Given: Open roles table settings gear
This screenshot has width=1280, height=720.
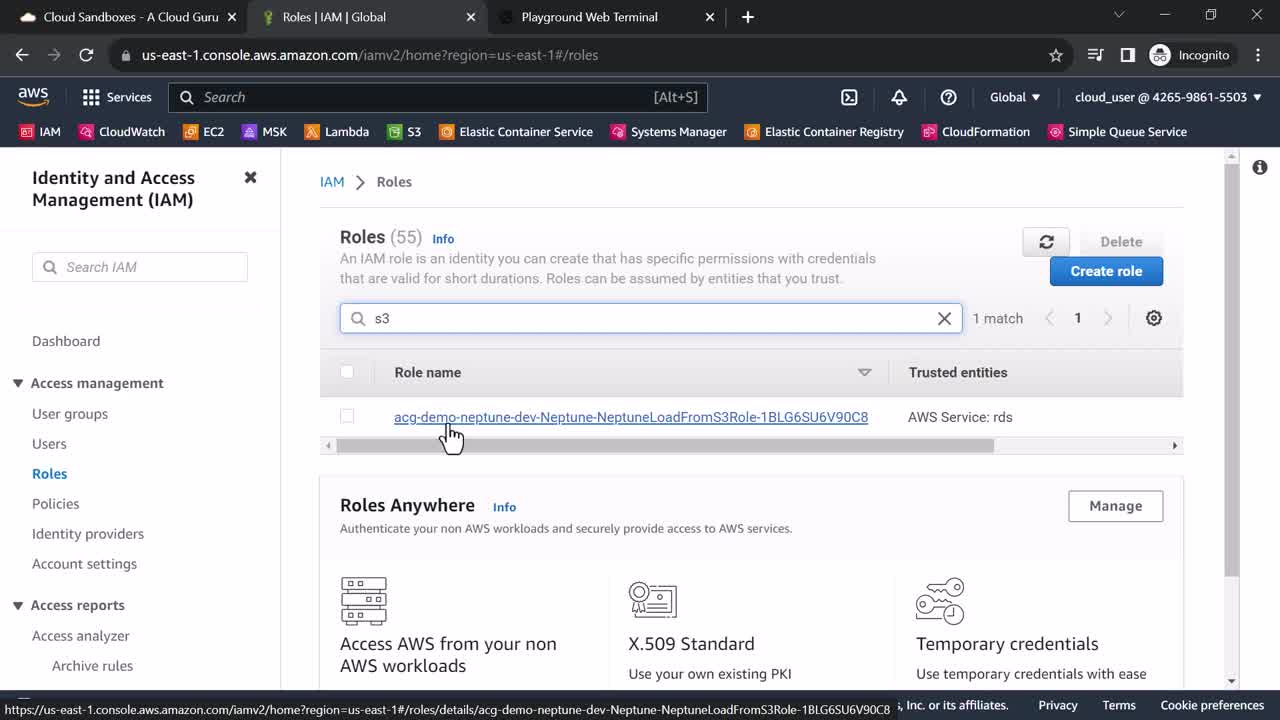Looking at the screenshot, I should coord(1153,318).
